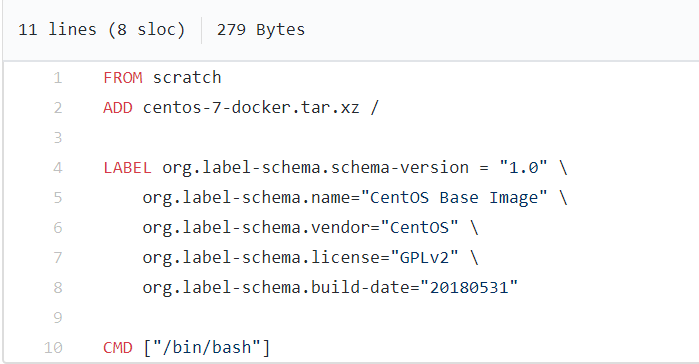Click the centos-7-docker.tar.xz filename
This screenshot has width=699, height=364.
point(251,108)
